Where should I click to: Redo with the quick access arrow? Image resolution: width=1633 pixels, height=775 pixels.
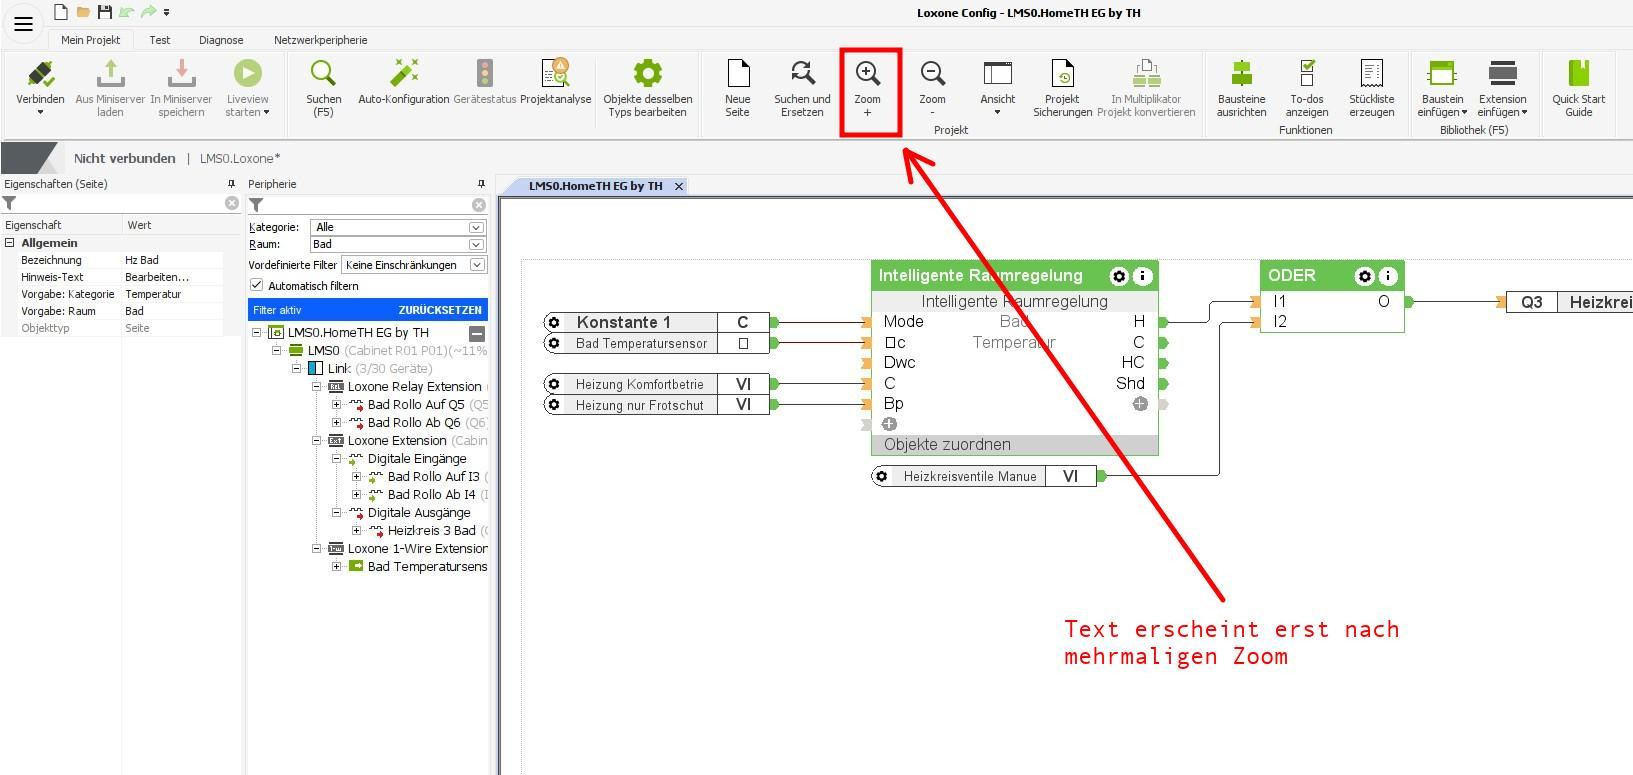[x=148, y=12]
